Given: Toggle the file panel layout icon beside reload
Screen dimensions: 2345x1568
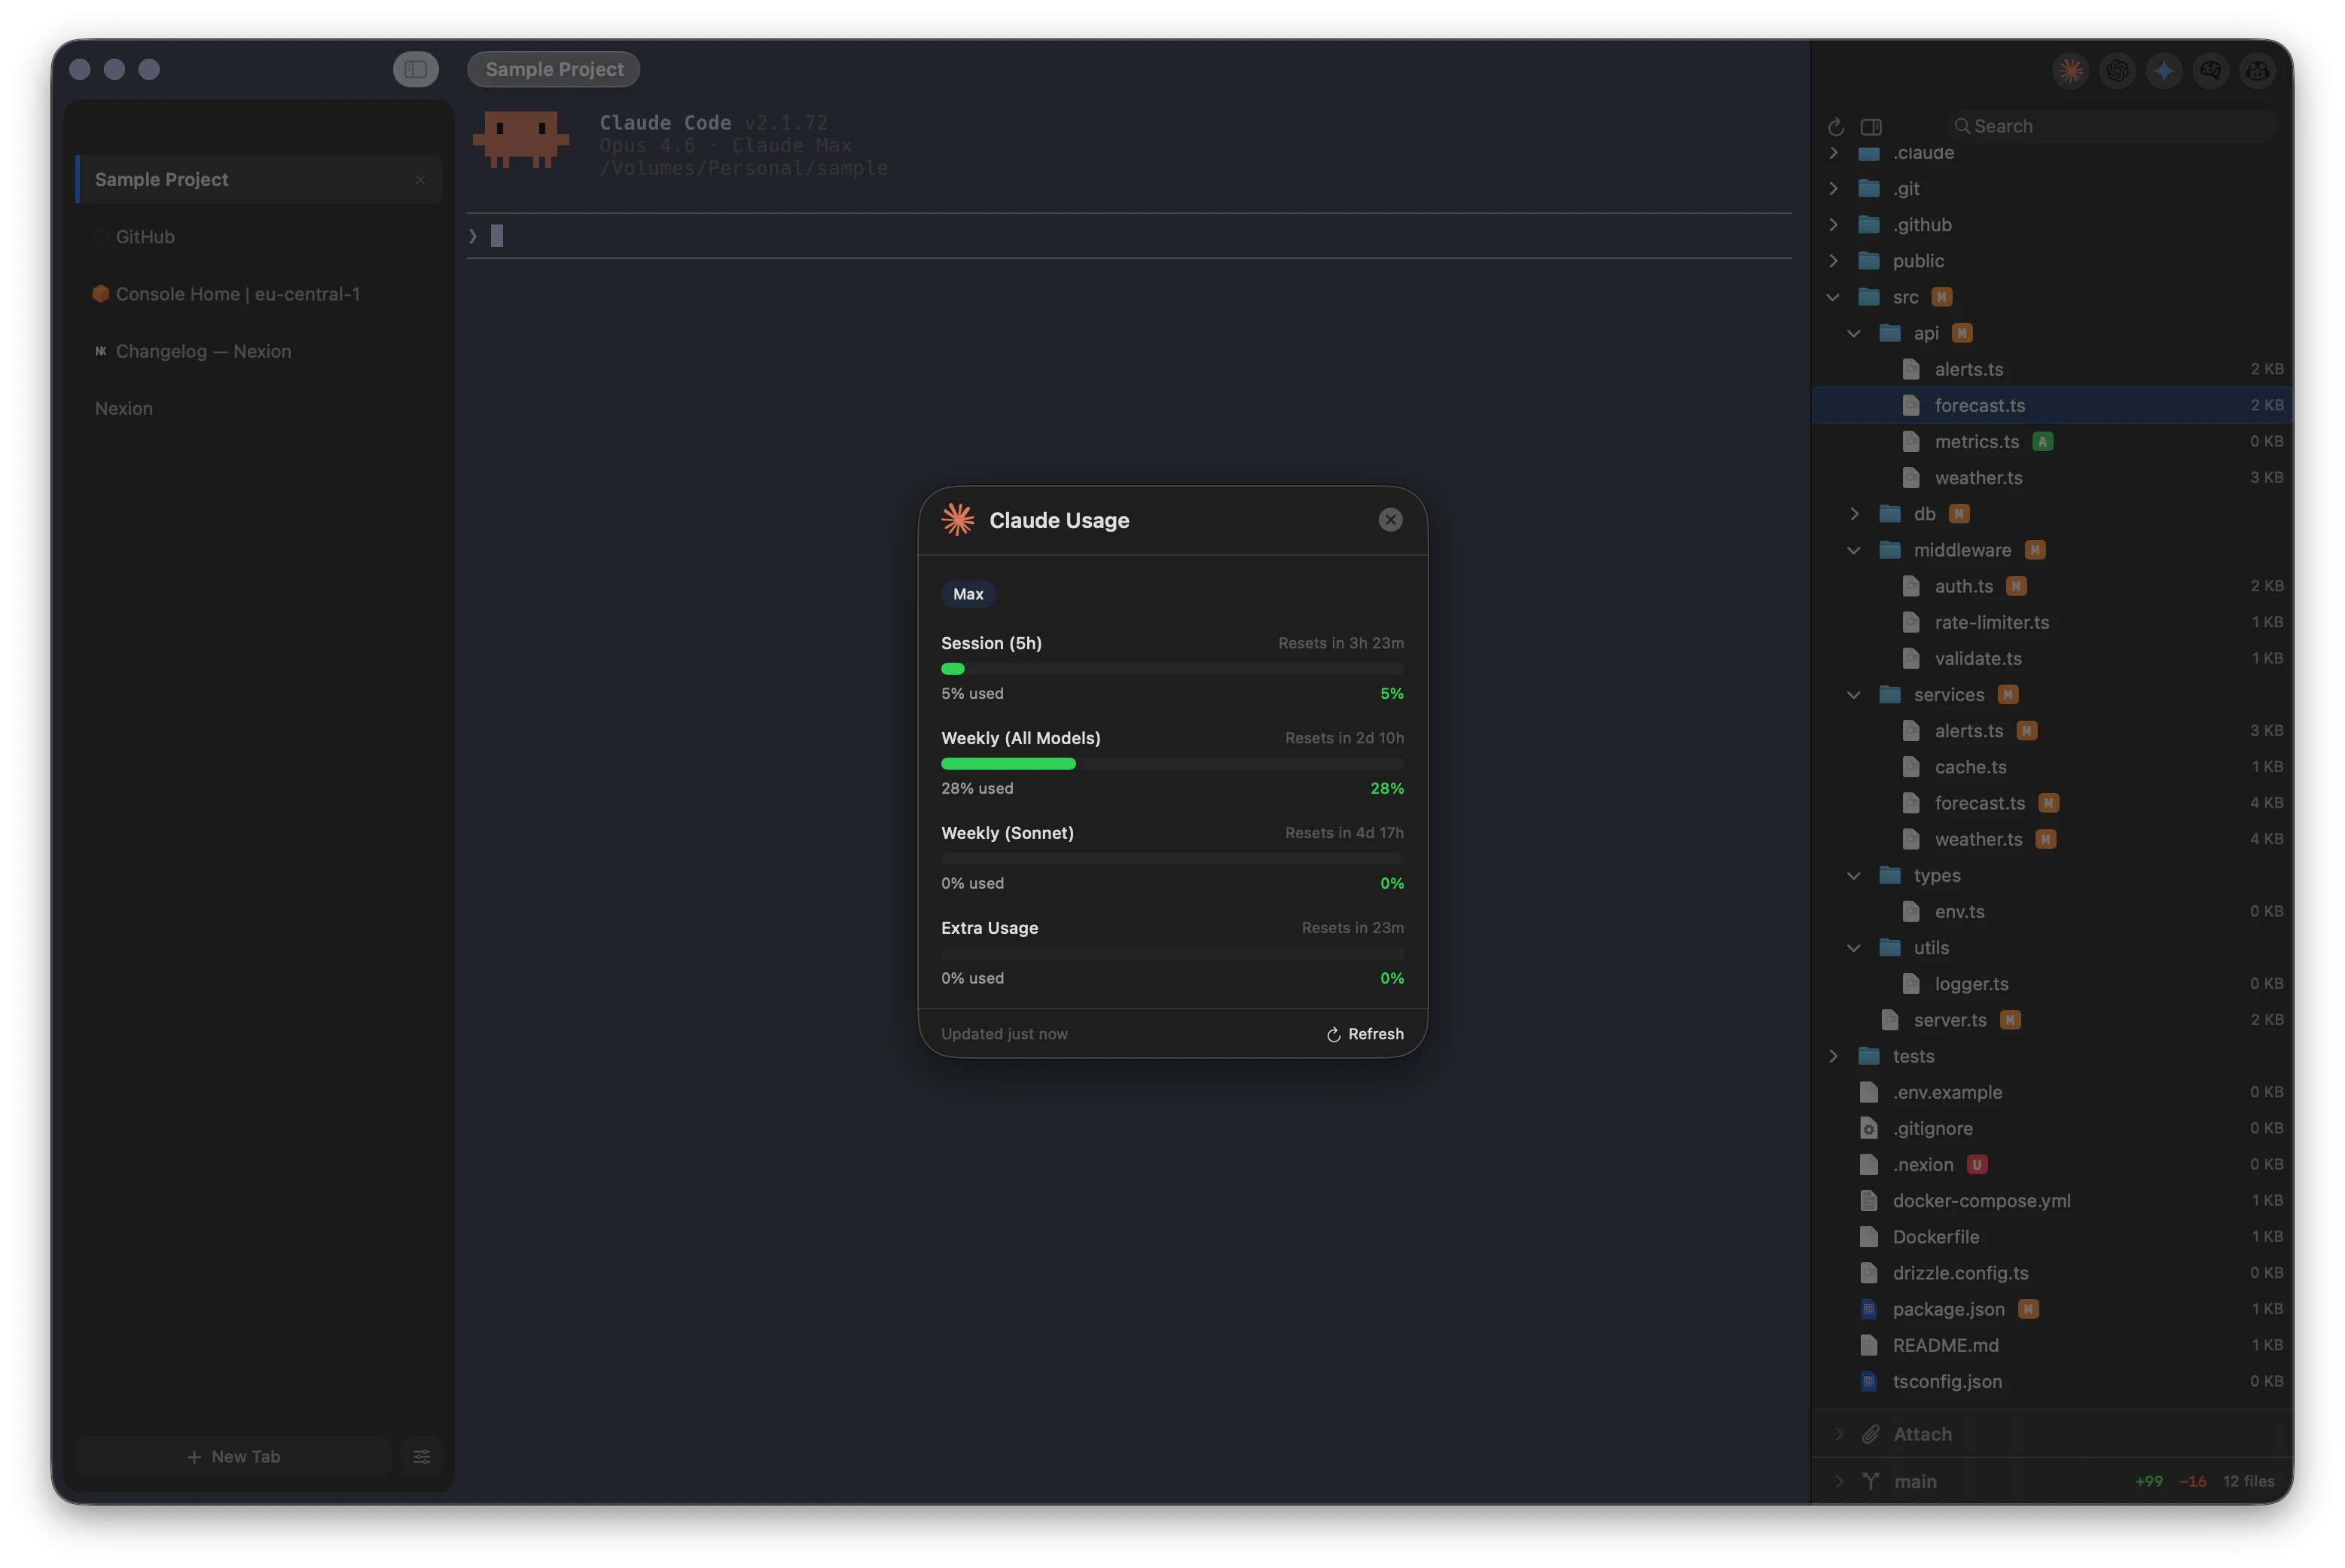Looking at the screenshot, I should click(1871, 127).
